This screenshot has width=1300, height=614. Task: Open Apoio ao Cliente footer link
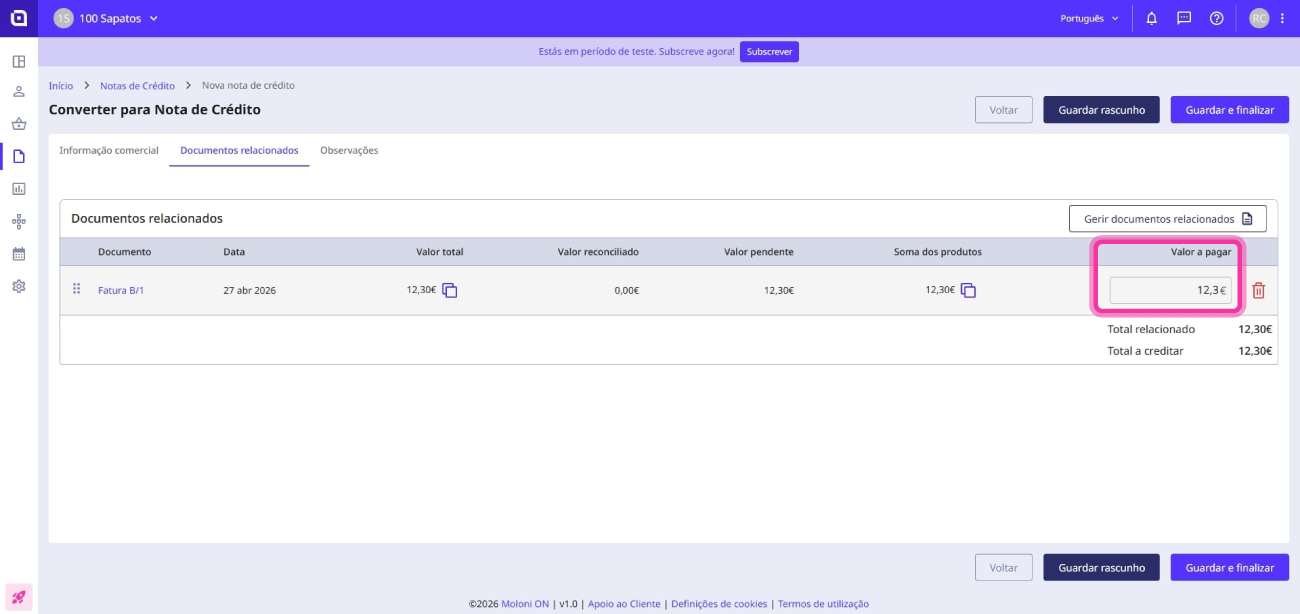click(624, 604)
